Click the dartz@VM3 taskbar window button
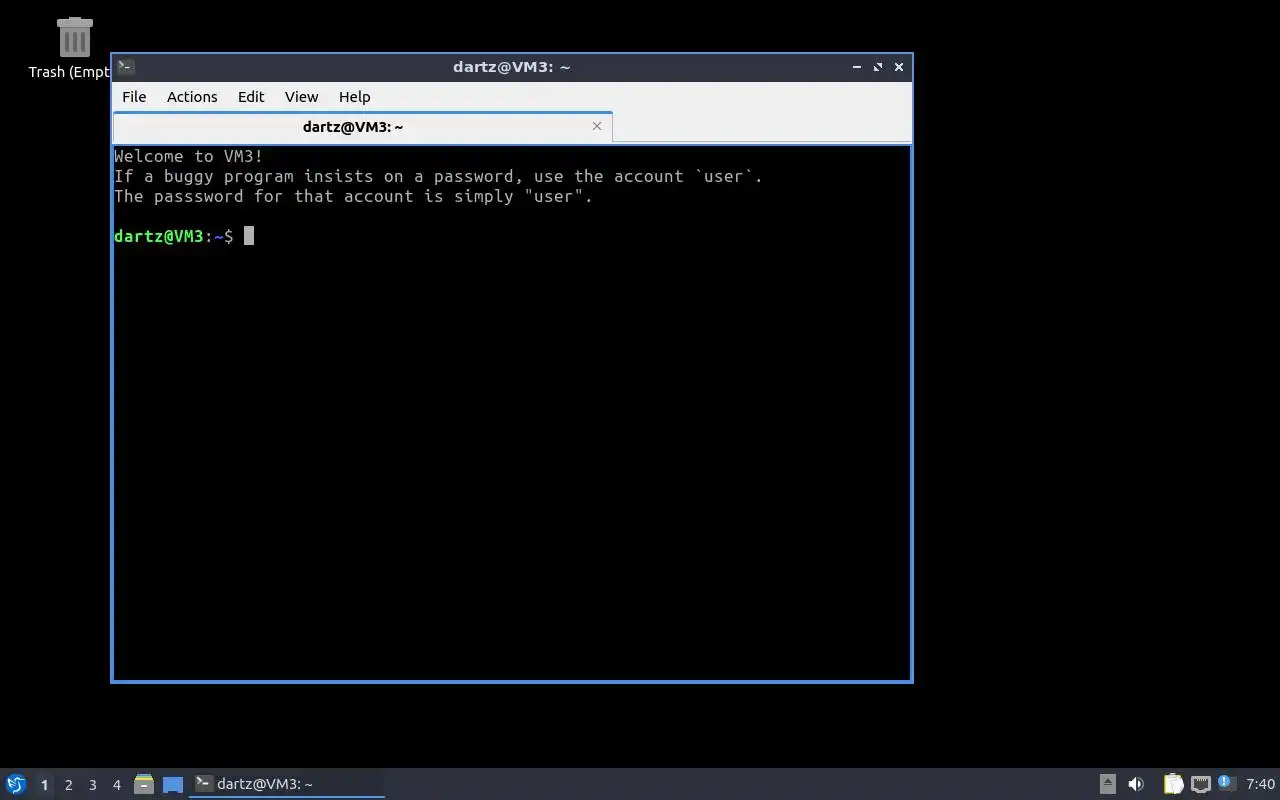1280x800 pixels. (x=288, y=784)
